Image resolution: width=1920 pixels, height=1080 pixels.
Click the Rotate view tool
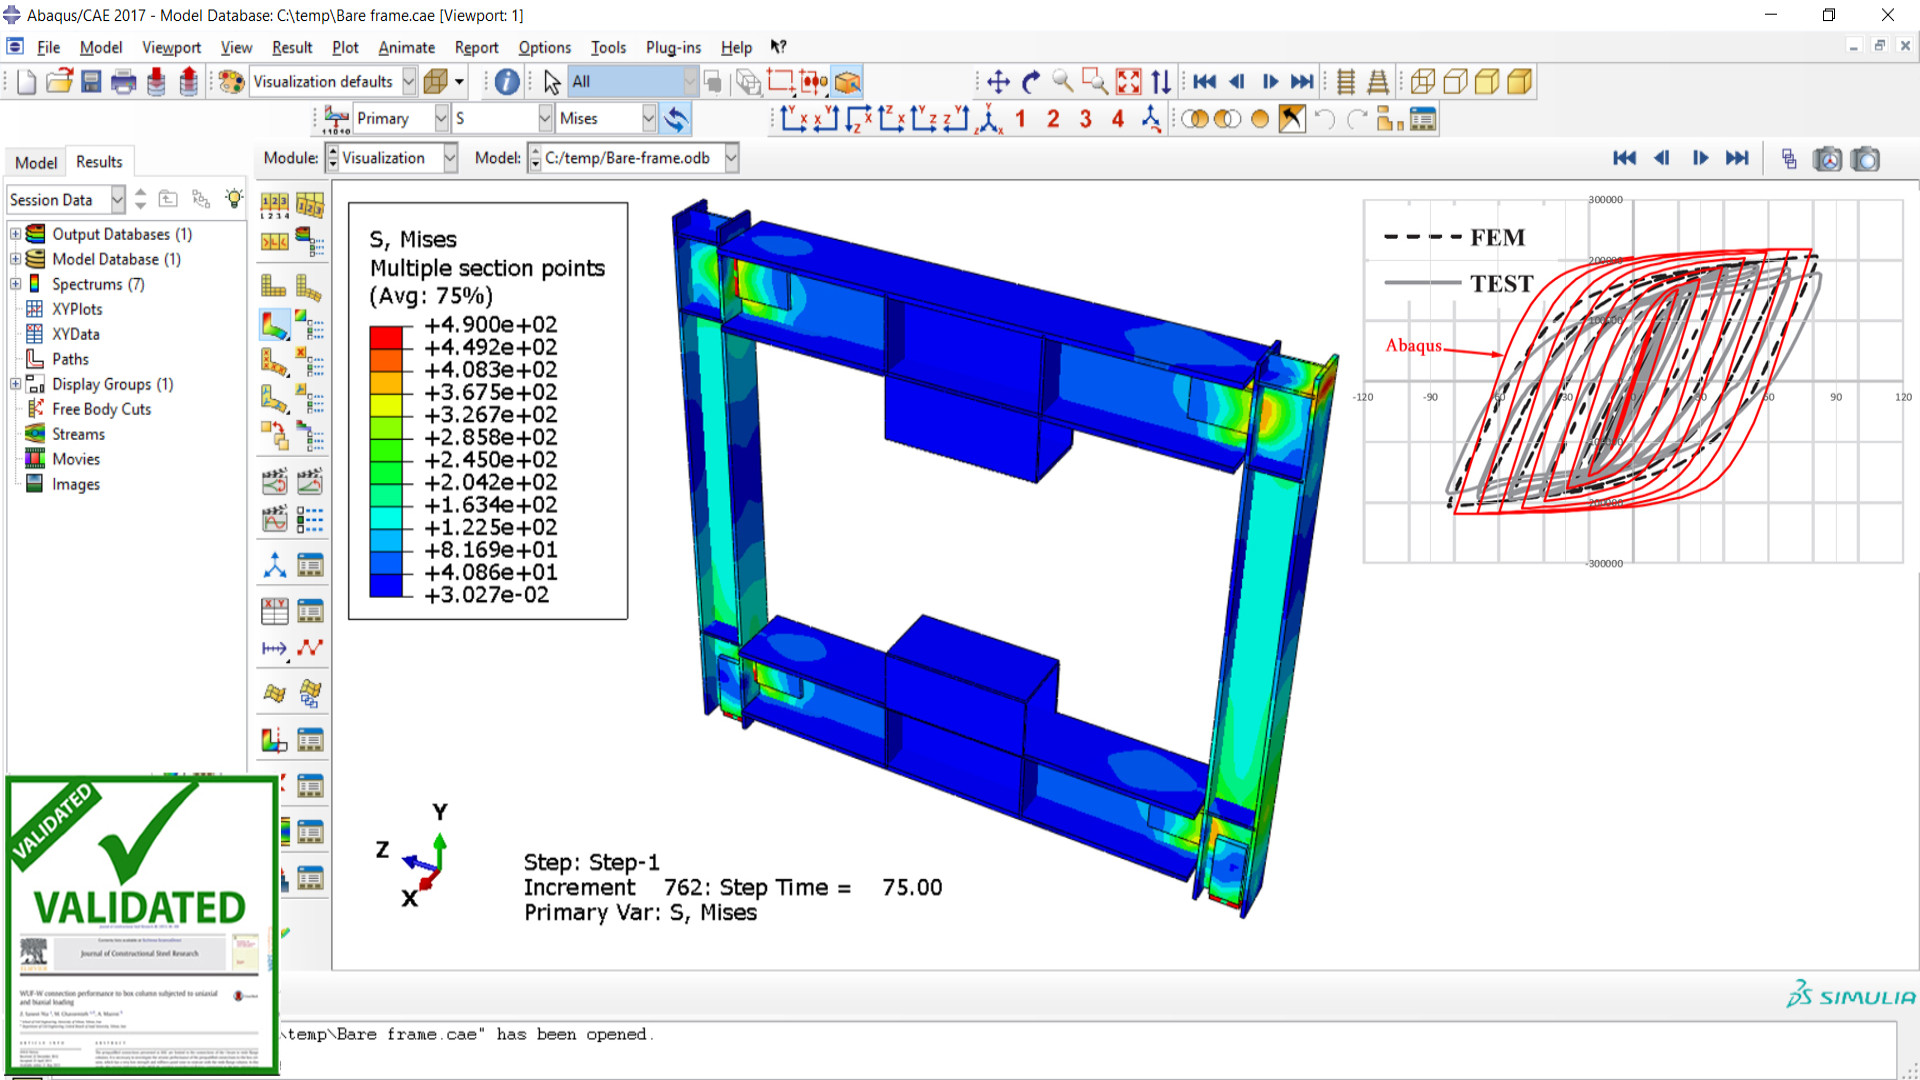tap(1031, 82)
